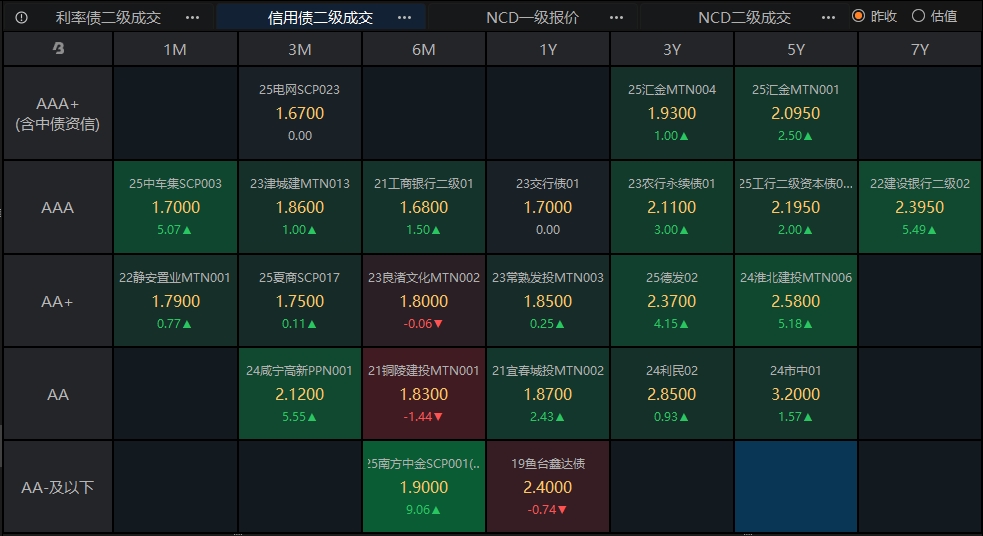The height and width of the screenshot is (536, 983).
Task: Click the 7Y column header
Action: tap(920, 49)
